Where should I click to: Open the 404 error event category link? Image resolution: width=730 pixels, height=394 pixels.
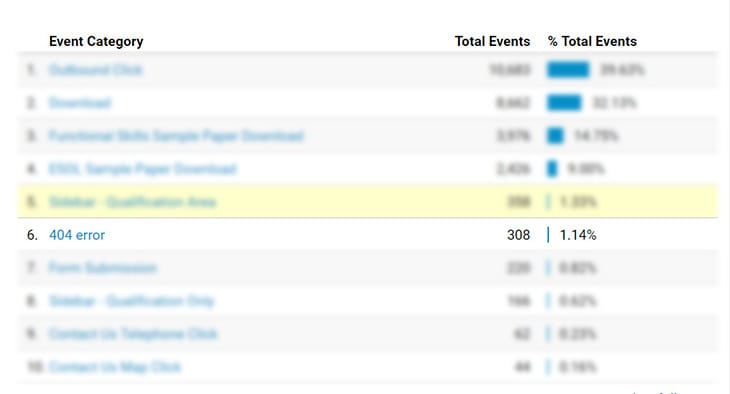[x=77, y=235]
